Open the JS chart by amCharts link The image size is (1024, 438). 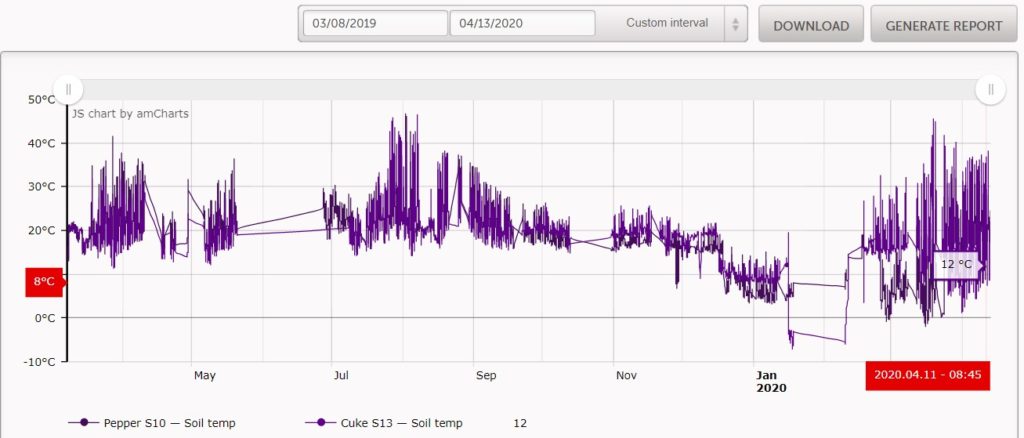[131, 113]
